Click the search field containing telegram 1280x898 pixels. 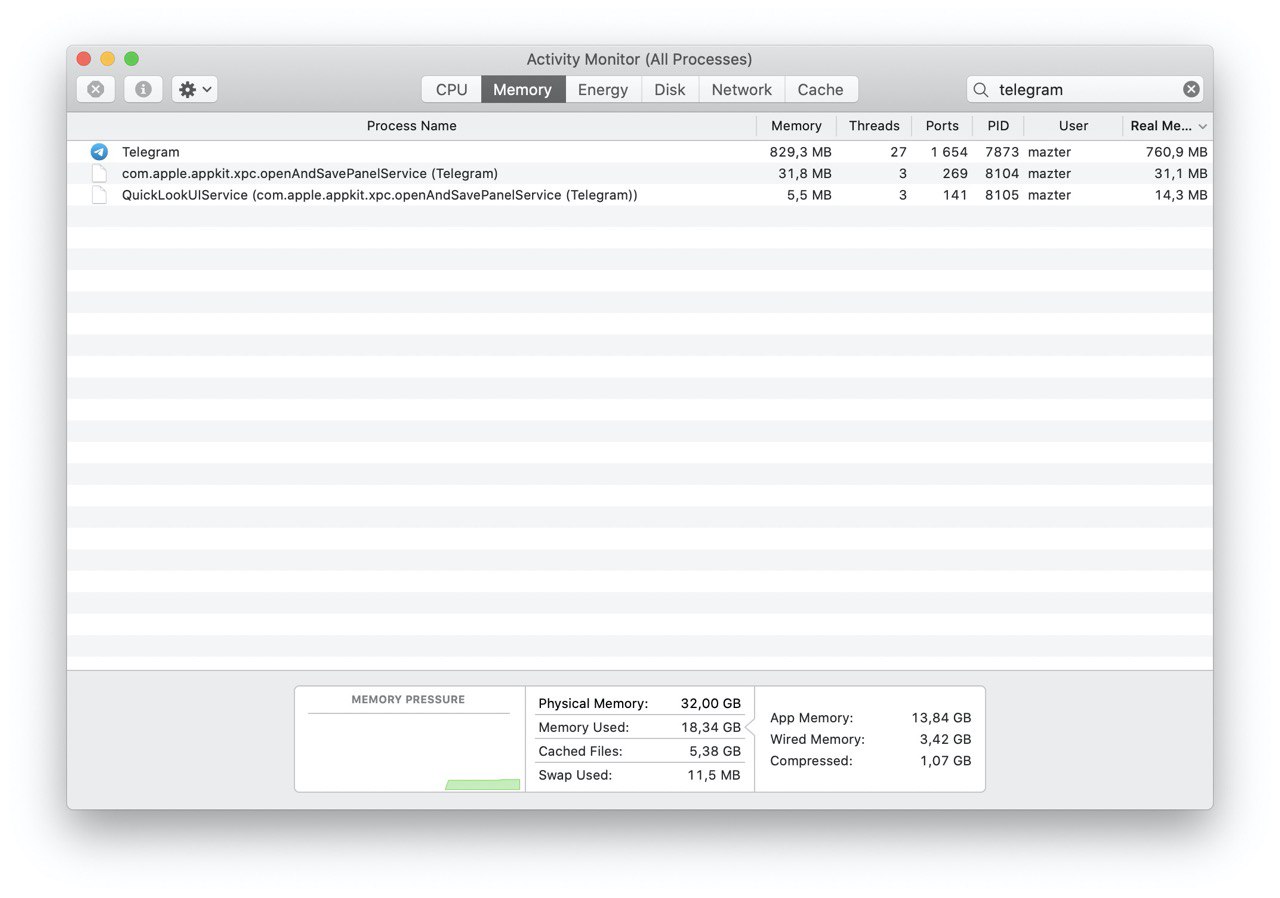(1085, 89)
